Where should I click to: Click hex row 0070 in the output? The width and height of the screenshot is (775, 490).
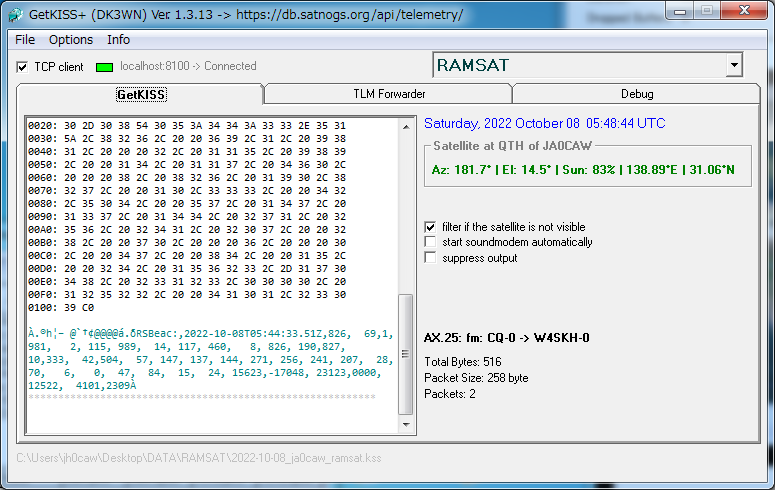[187, 191]
